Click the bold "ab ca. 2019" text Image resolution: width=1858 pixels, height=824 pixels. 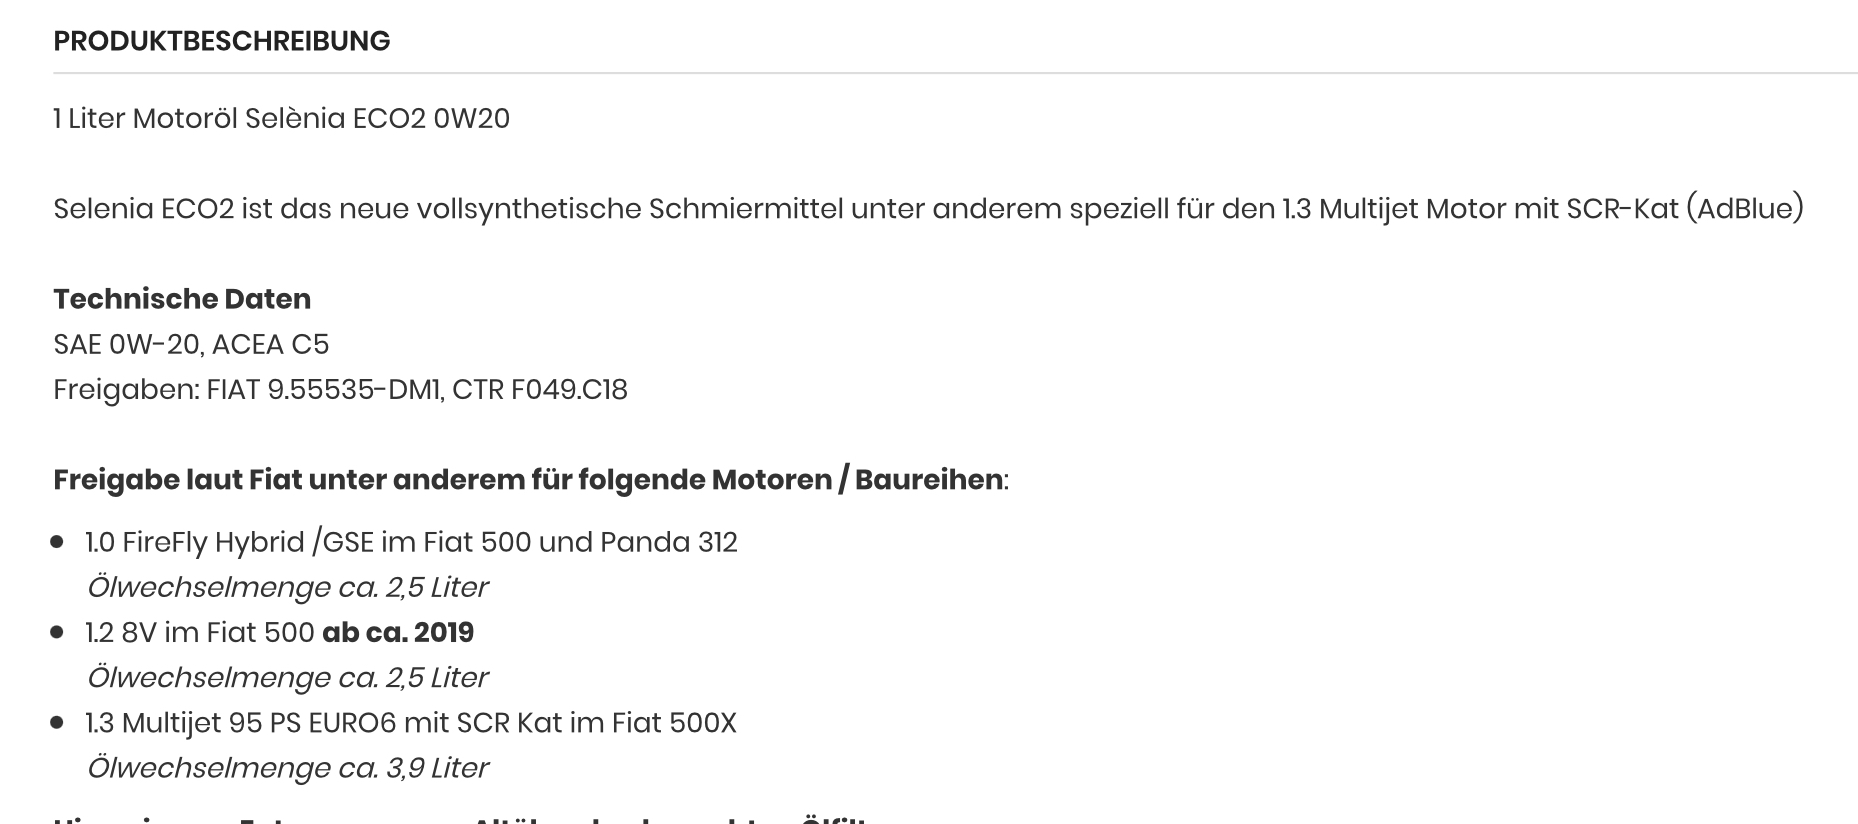pyautogui.click(x=398, y=633)
